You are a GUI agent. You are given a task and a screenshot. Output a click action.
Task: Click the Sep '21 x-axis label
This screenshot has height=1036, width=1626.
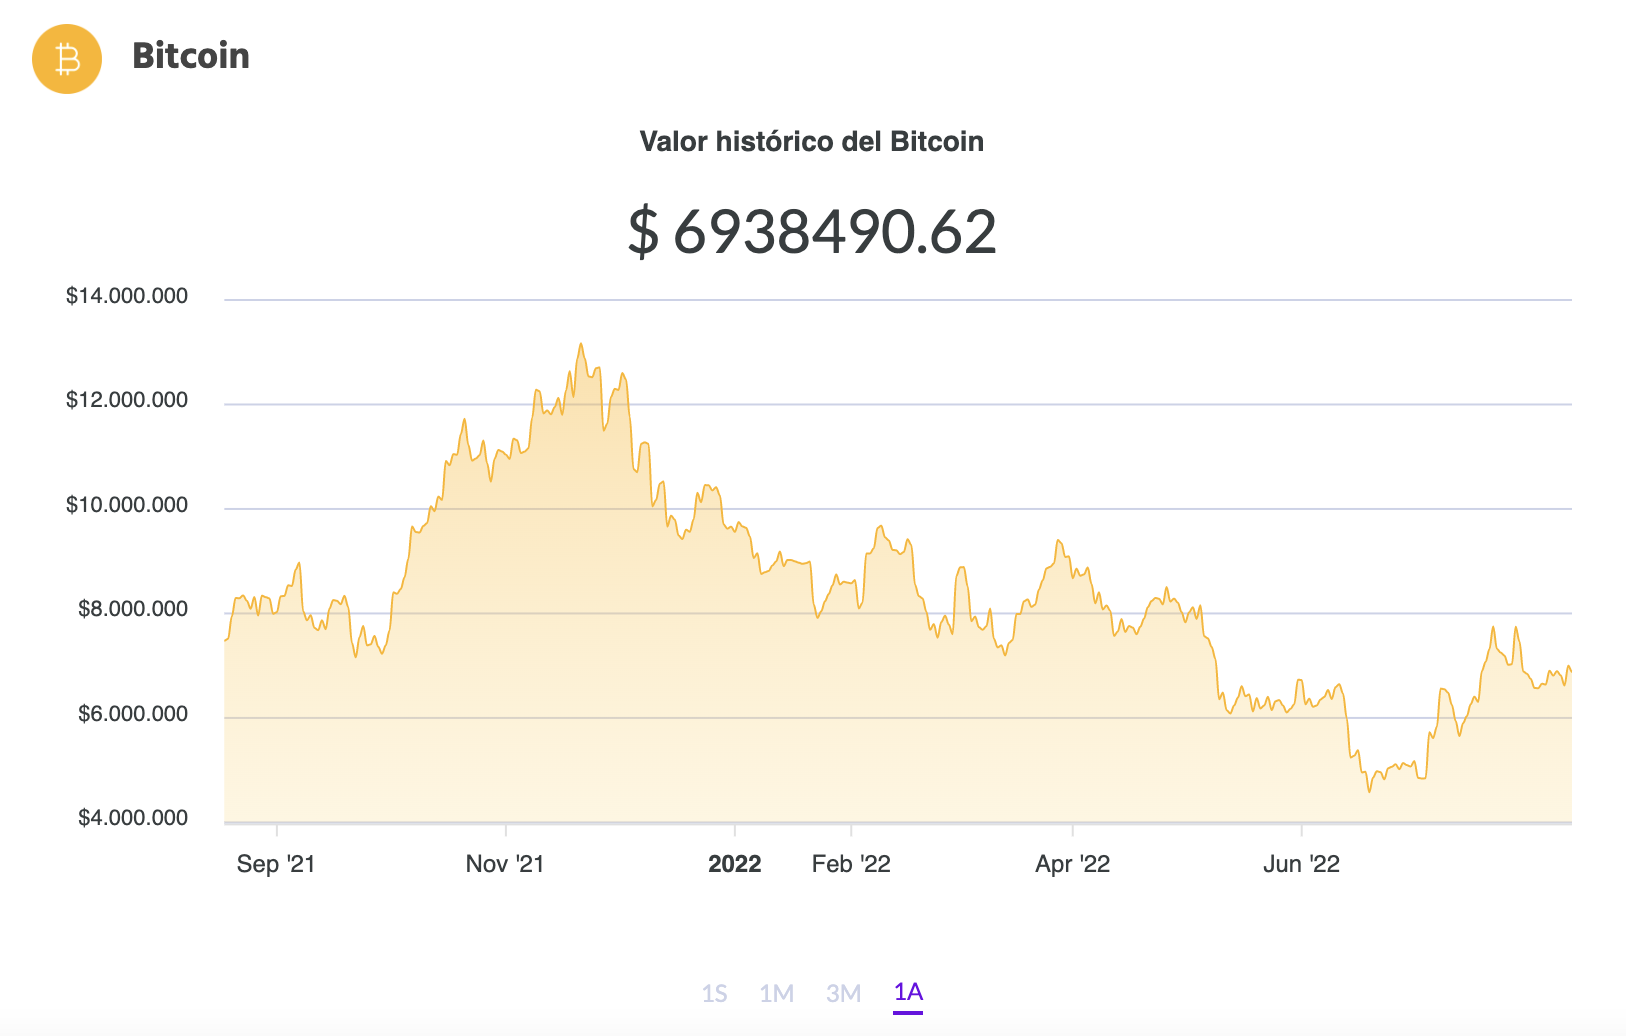pos(276,864)
